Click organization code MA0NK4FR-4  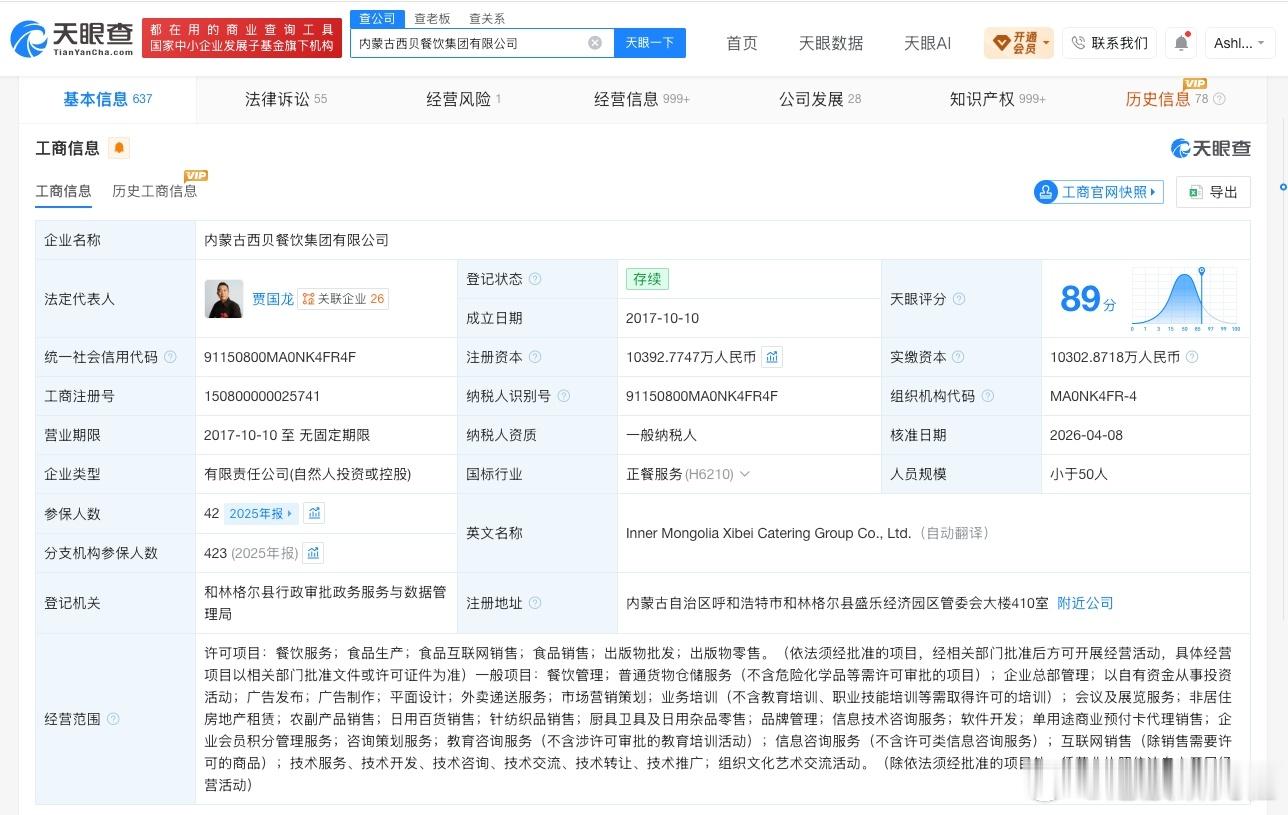click(x=1093, y=396)
